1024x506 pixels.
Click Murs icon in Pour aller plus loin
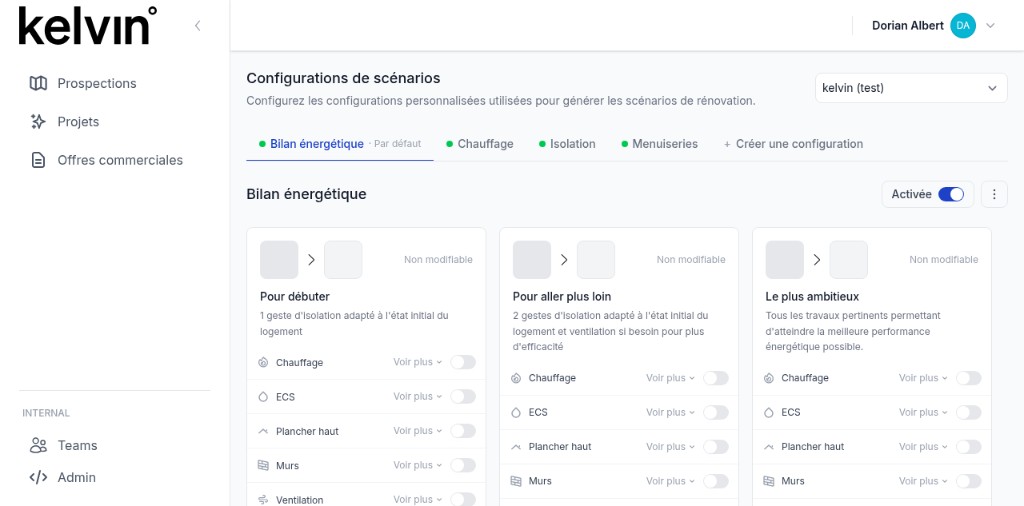(516, 481)
